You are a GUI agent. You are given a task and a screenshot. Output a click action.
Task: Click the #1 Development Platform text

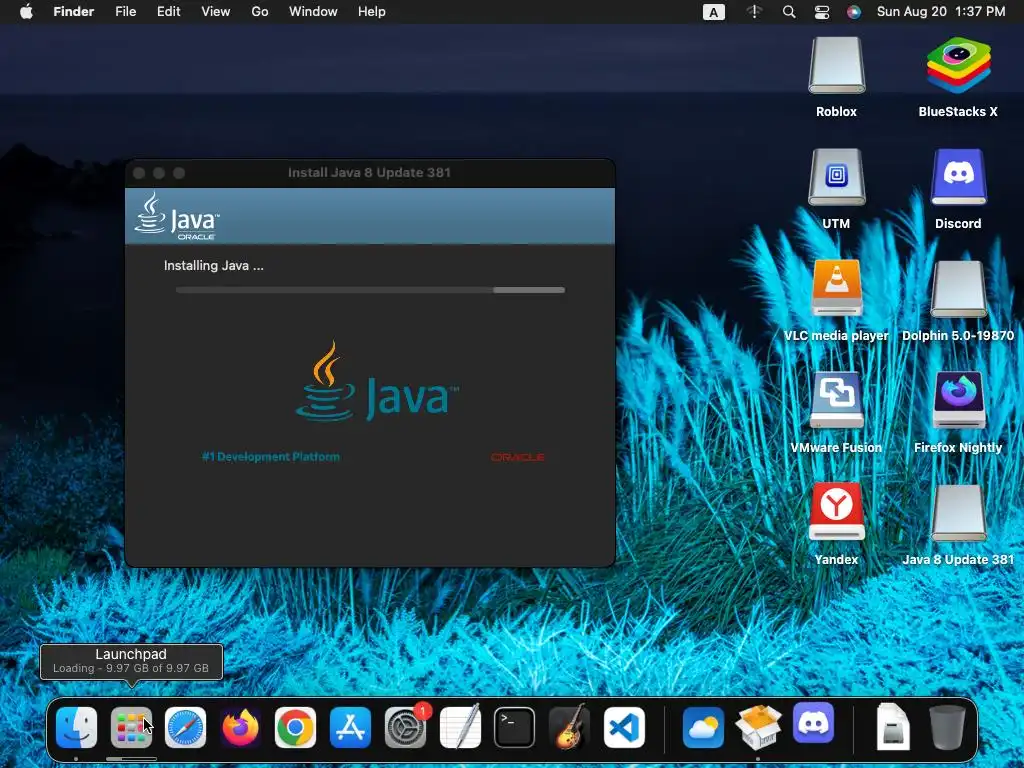point(270,456)
